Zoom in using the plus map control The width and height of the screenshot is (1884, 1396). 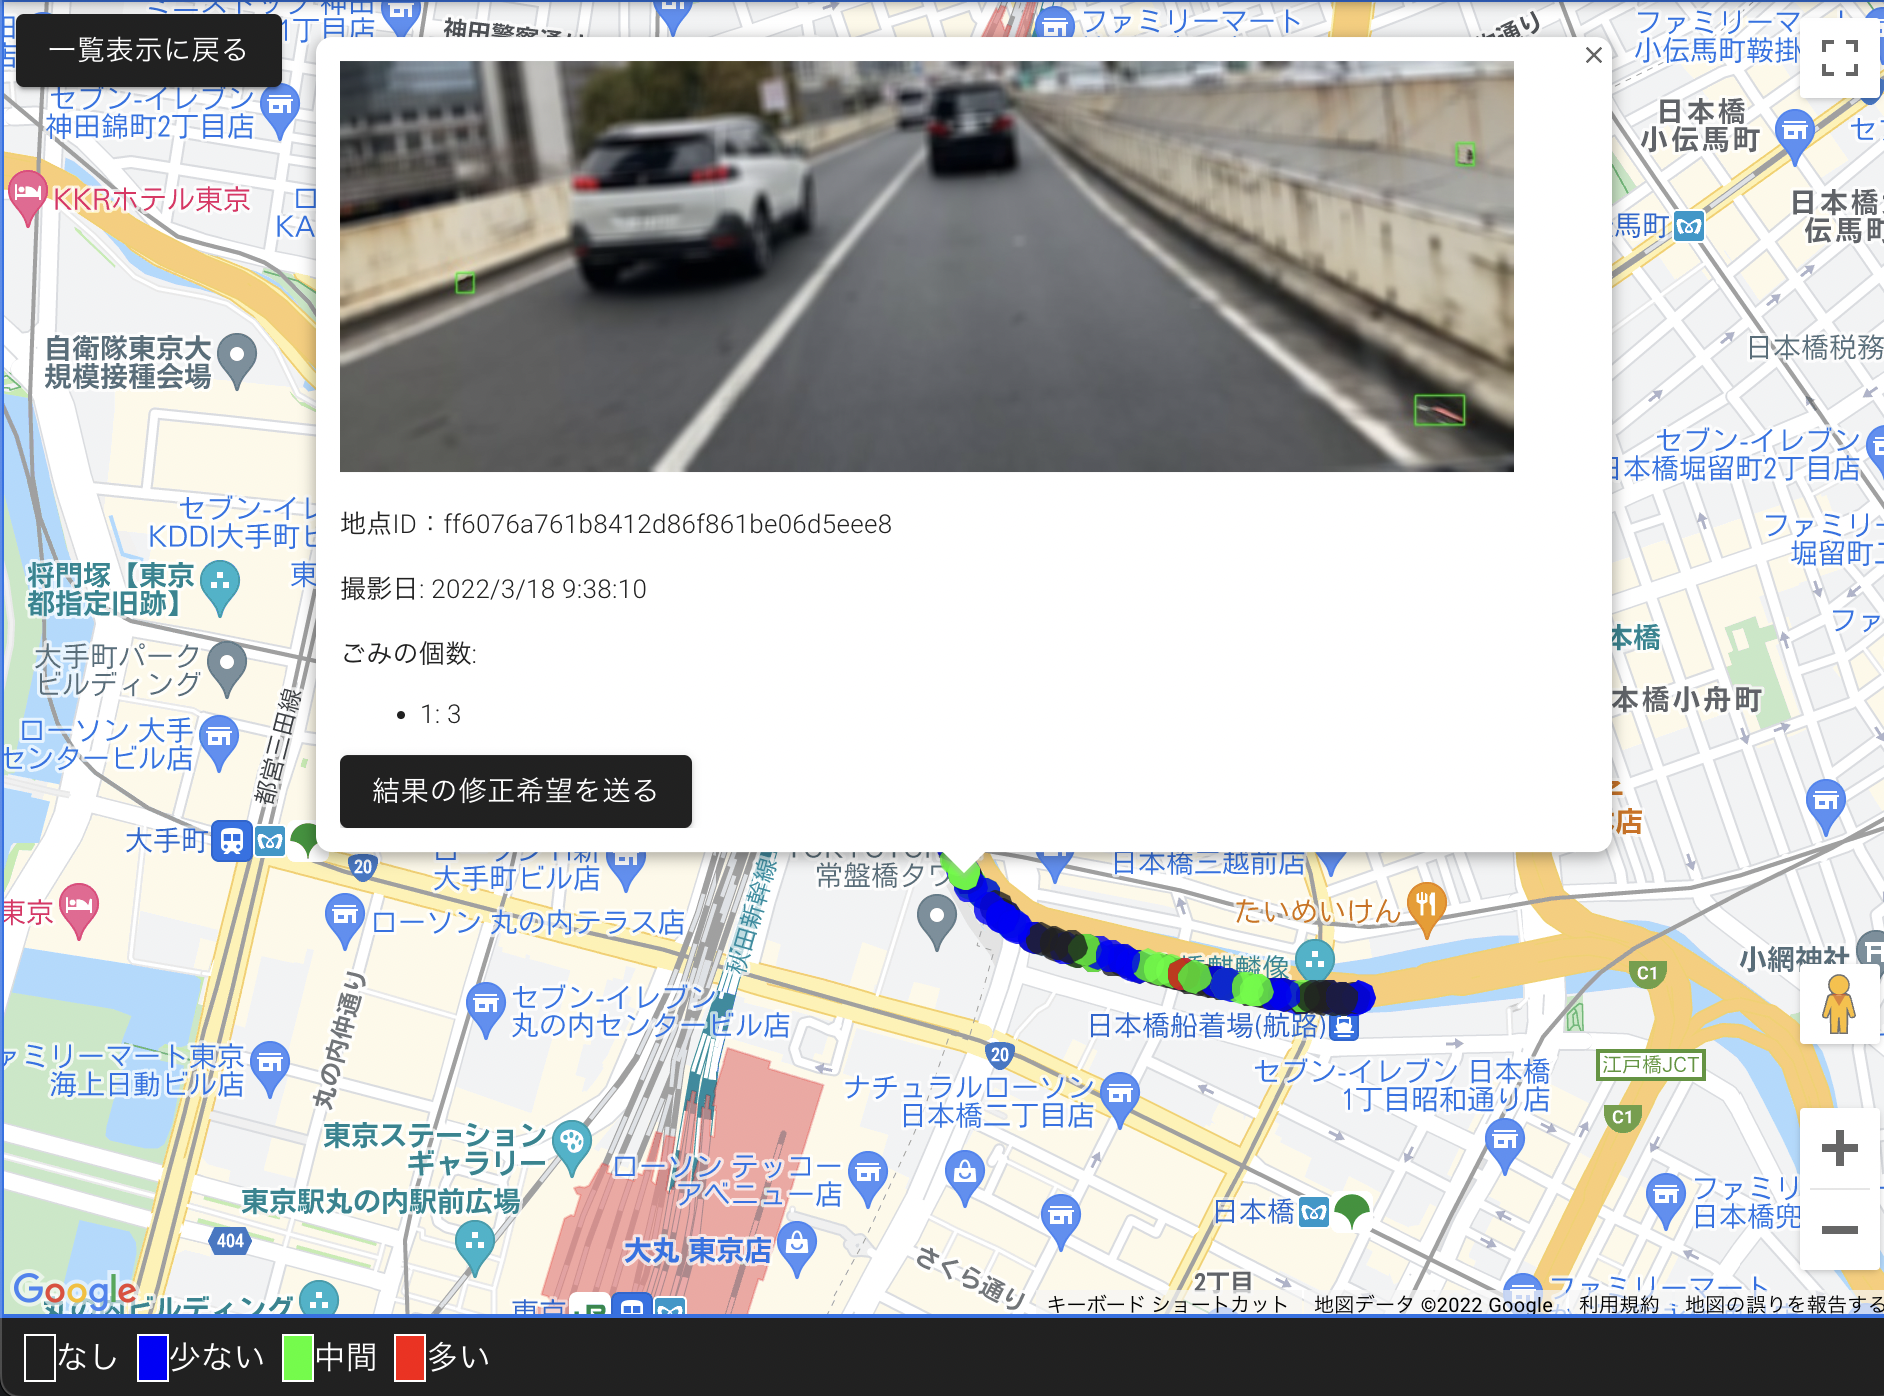pyautogui.click(x=1840, y=1149)
